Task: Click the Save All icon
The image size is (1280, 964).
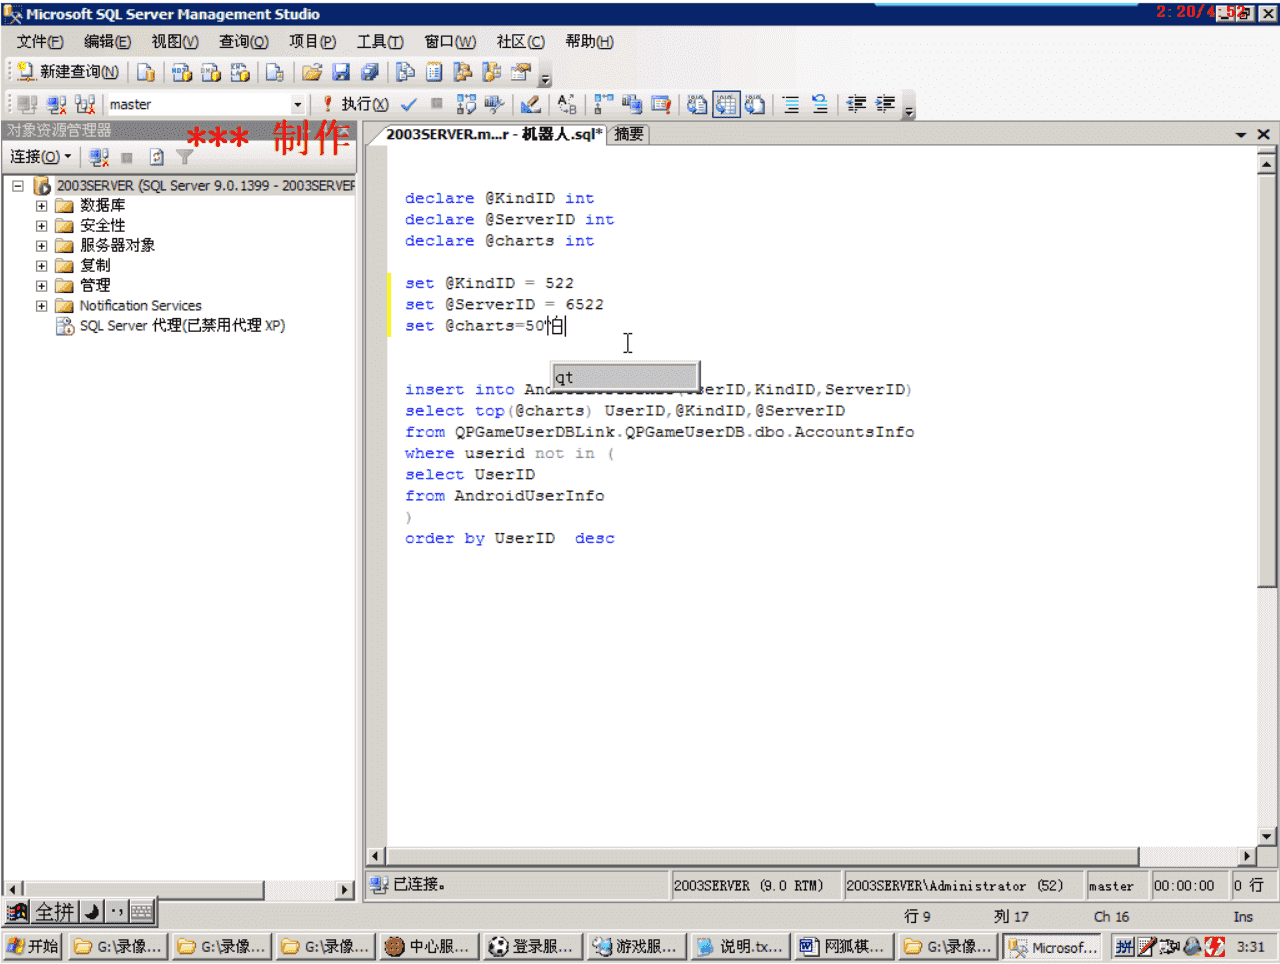Action: [370, 72]
